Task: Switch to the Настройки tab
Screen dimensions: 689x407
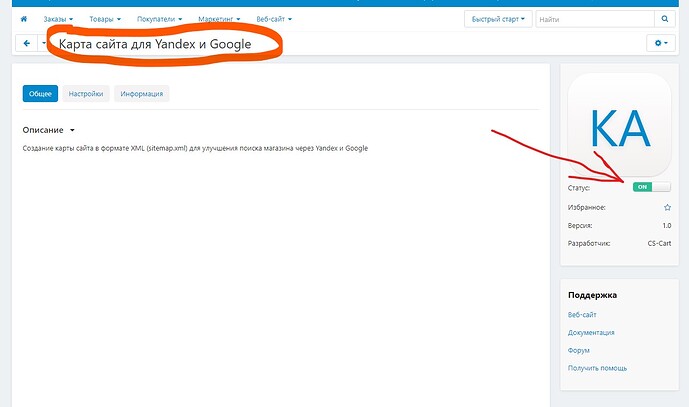Action: pyautogui.click(x=86, y=94)
